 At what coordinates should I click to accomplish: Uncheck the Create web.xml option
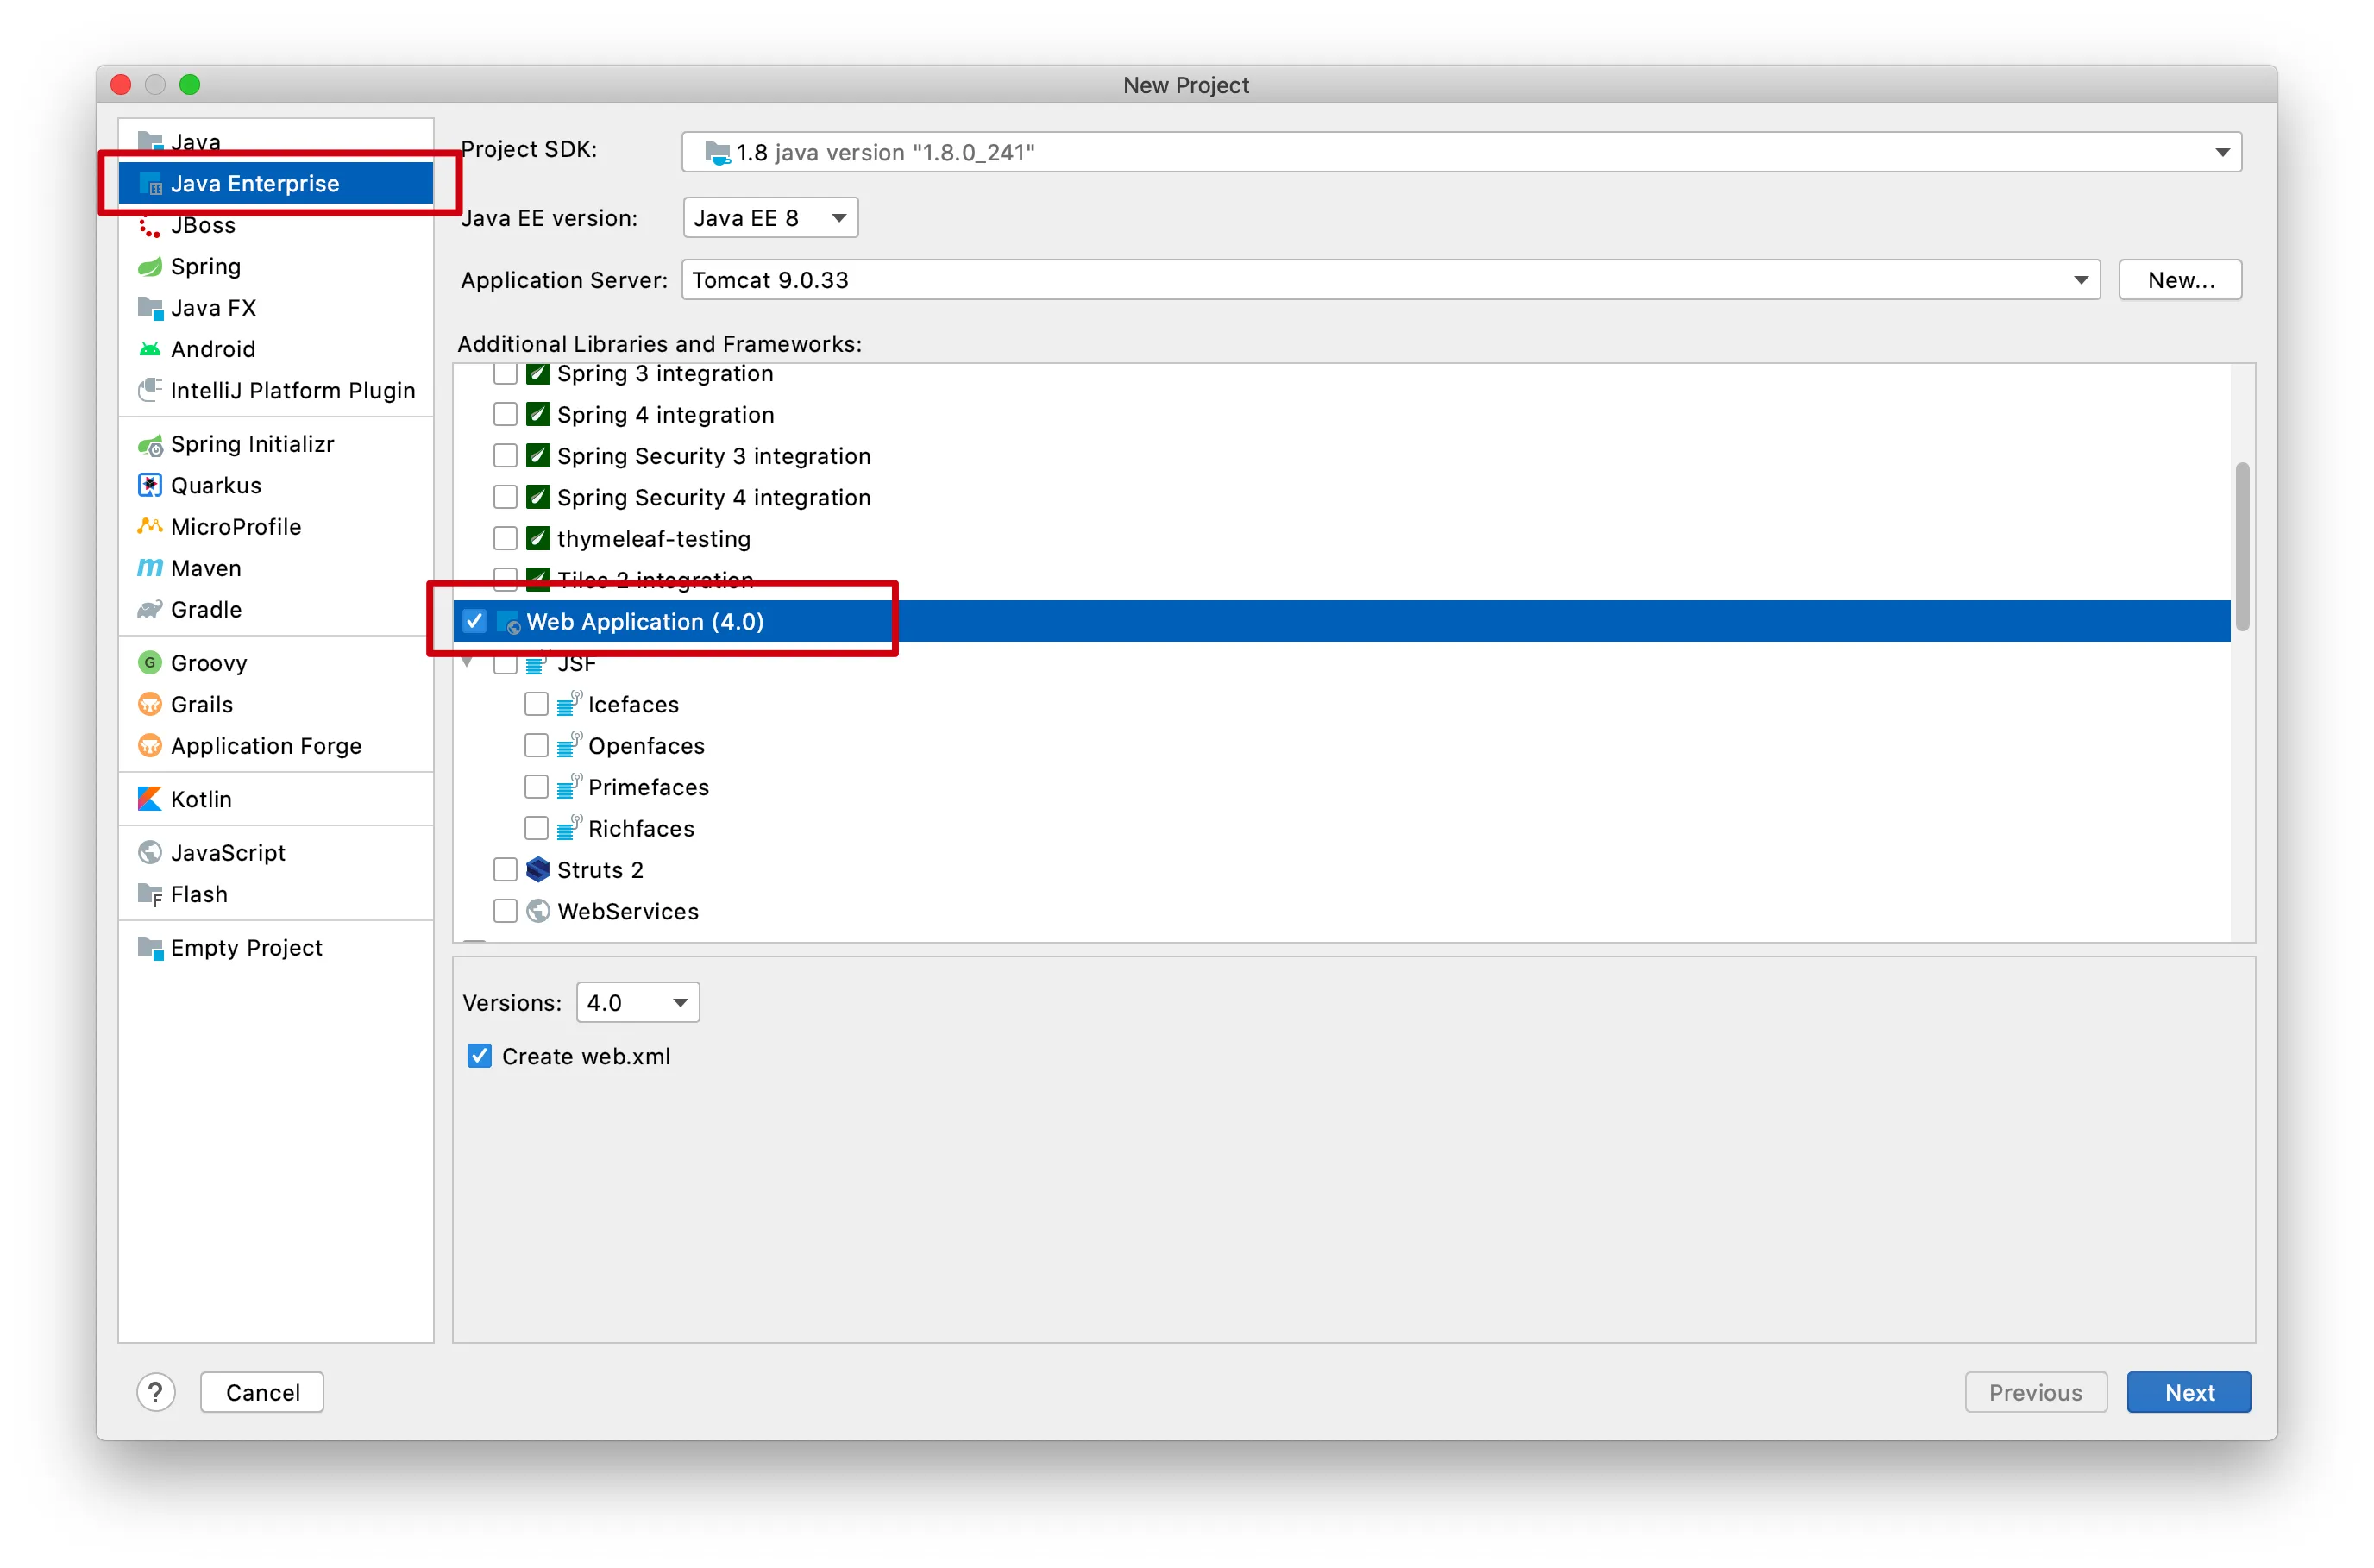479,1057
